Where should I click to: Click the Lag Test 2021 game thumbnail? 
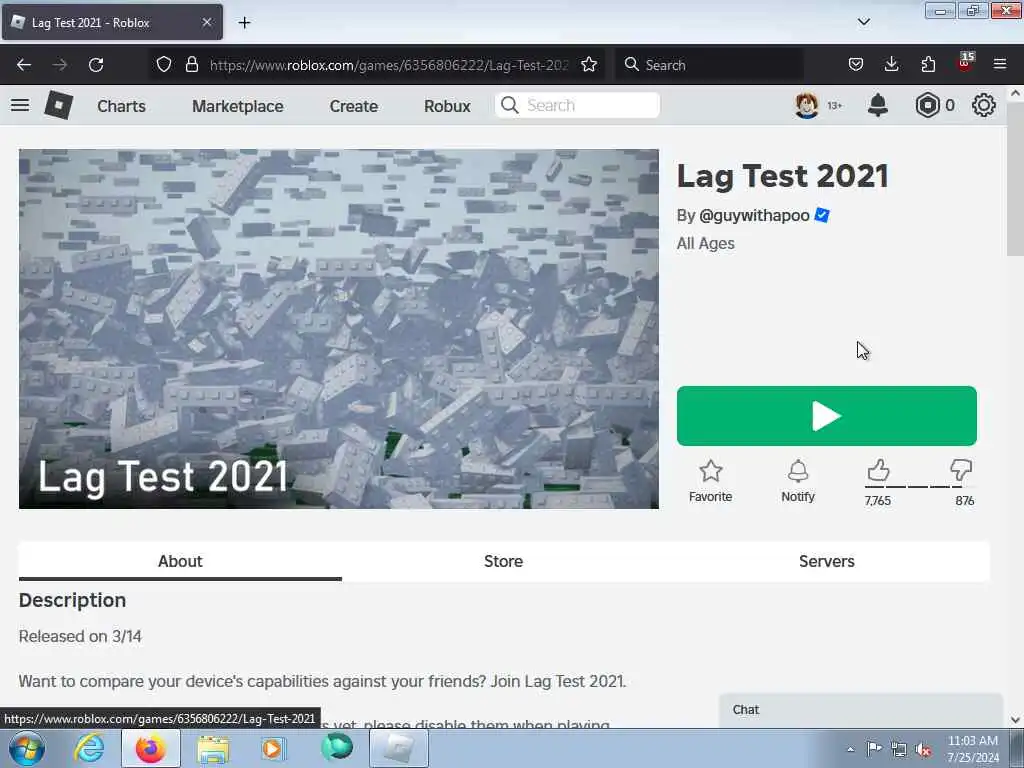(339, 328)
